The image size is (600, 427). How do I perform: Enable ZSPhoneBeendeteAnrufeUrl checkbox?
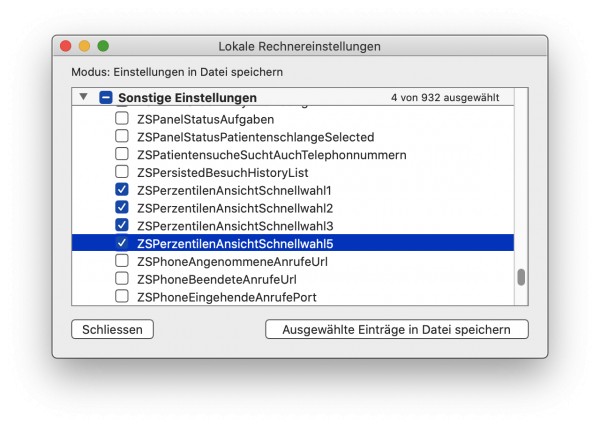(122, 279)
